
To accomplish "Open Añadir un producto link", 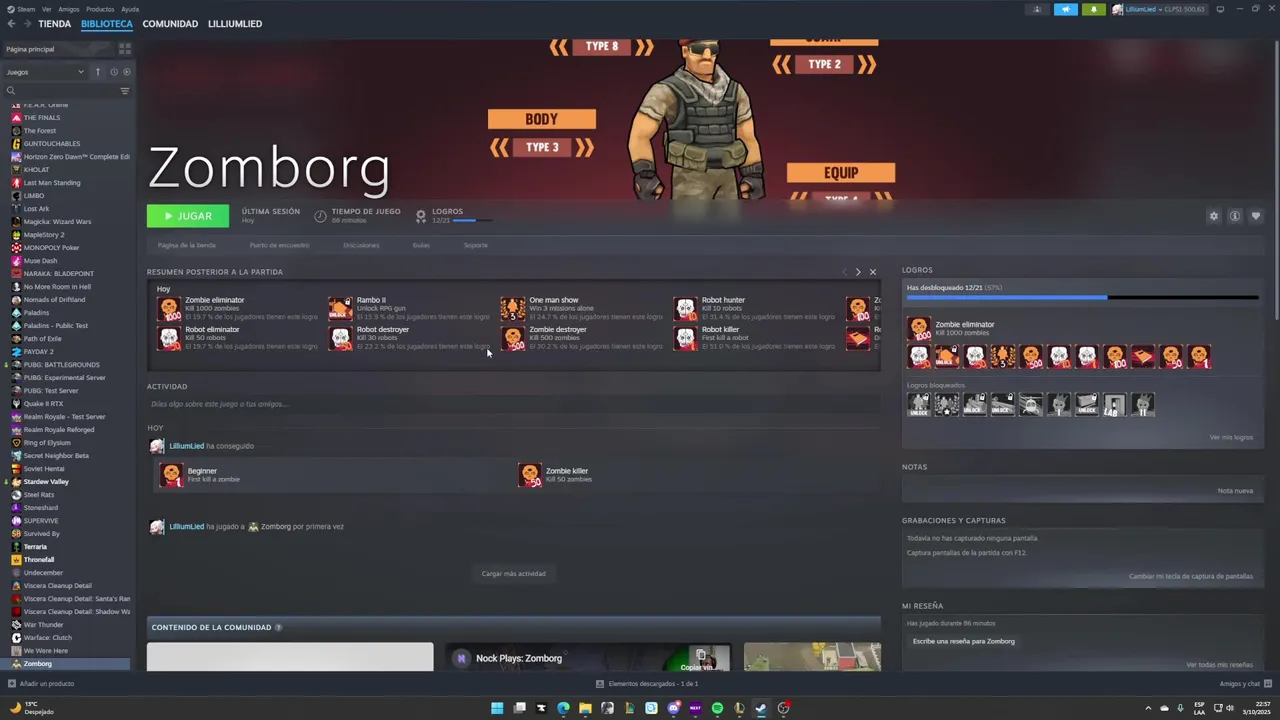I will tap(41, 684).
